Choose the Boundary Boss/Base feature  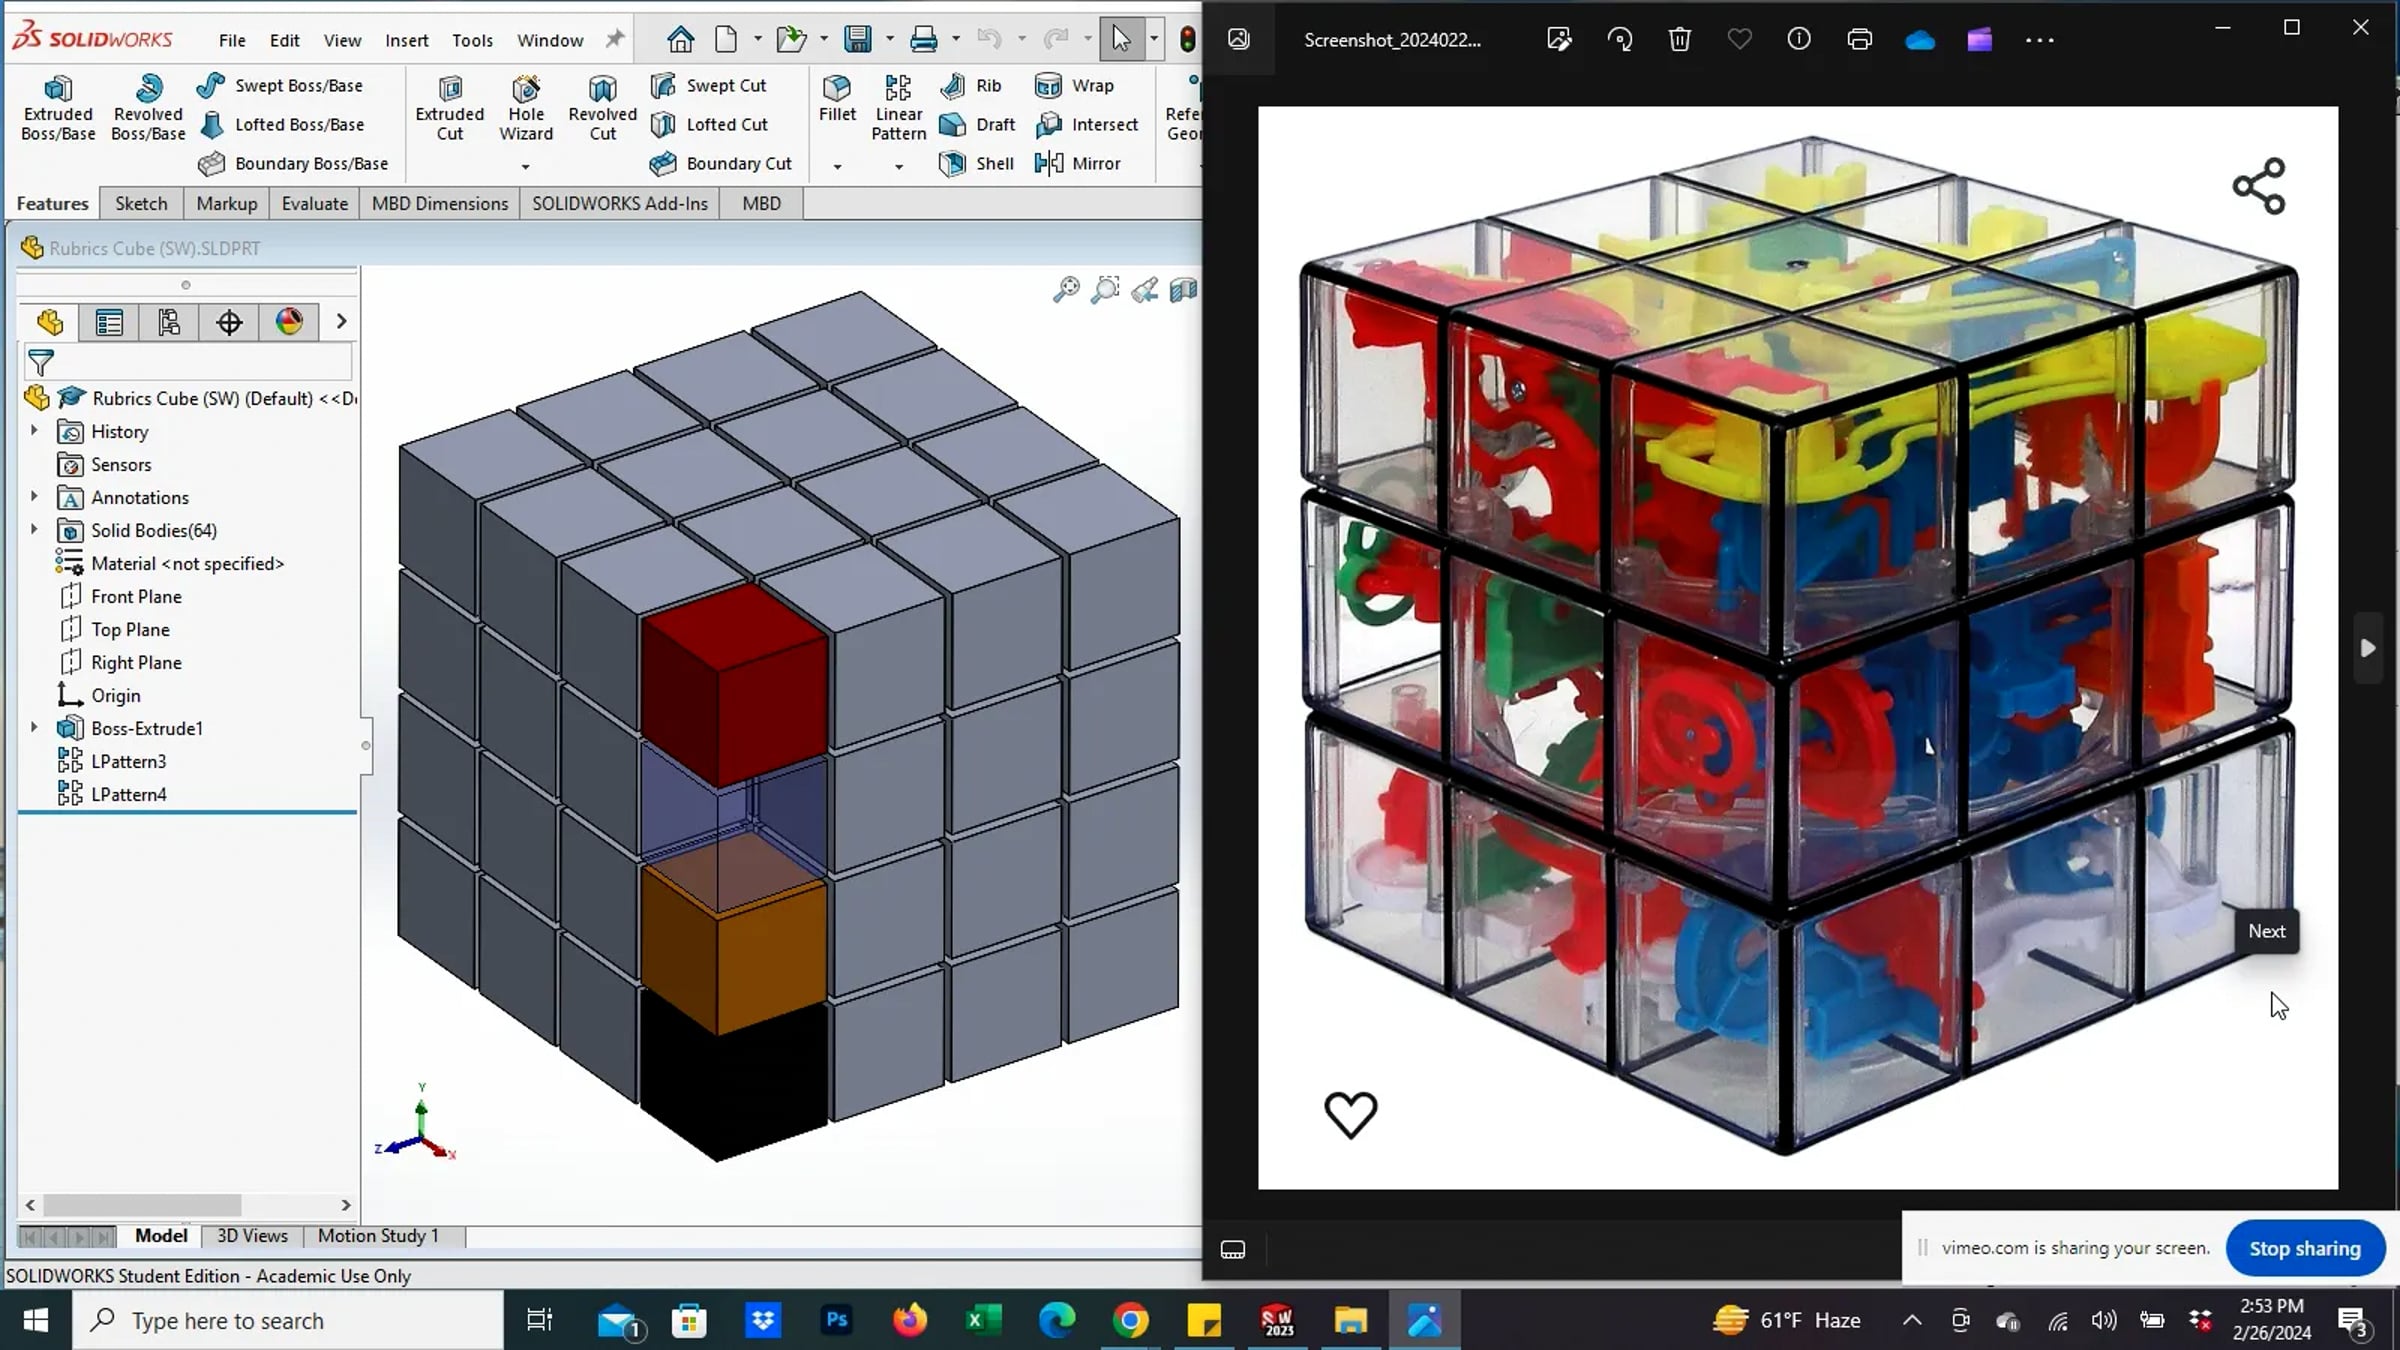[293, 163]
